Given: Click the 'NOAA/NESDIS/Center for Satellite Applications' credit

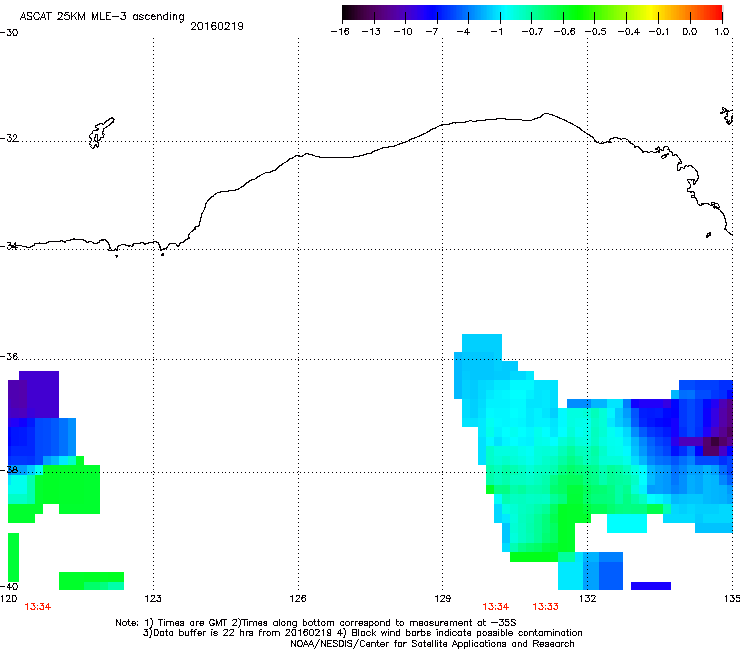Looking at the screenshot, I should 432,644.
